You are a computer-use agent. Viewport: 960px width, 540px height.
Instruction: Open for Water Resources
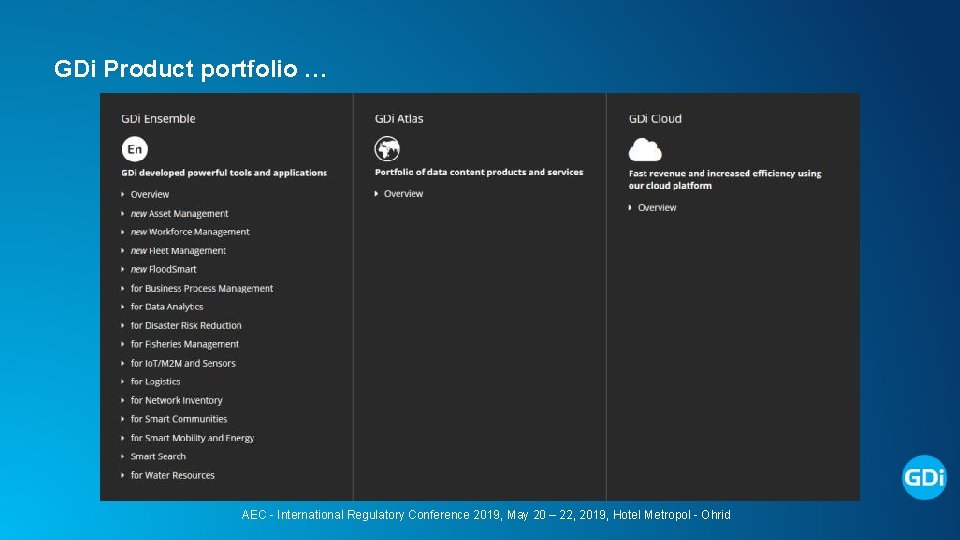tap(173, 475)
